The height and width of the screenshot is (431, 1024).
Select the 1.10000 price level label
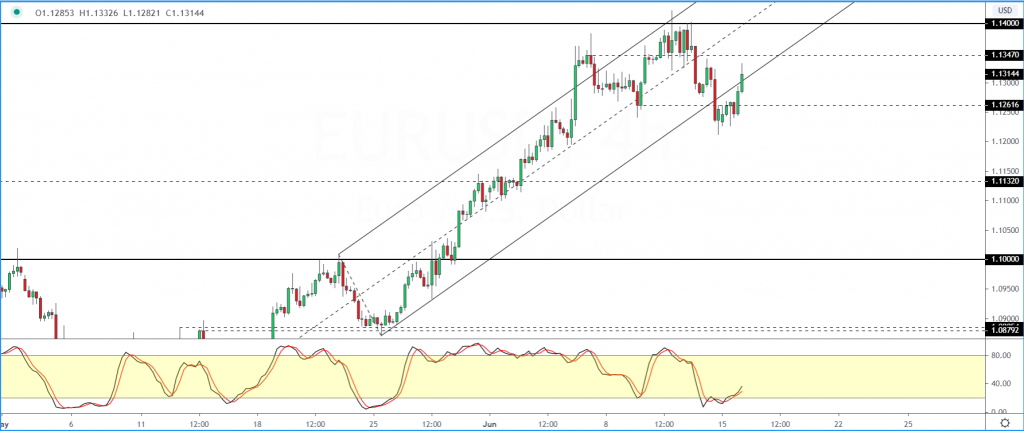1004,259
